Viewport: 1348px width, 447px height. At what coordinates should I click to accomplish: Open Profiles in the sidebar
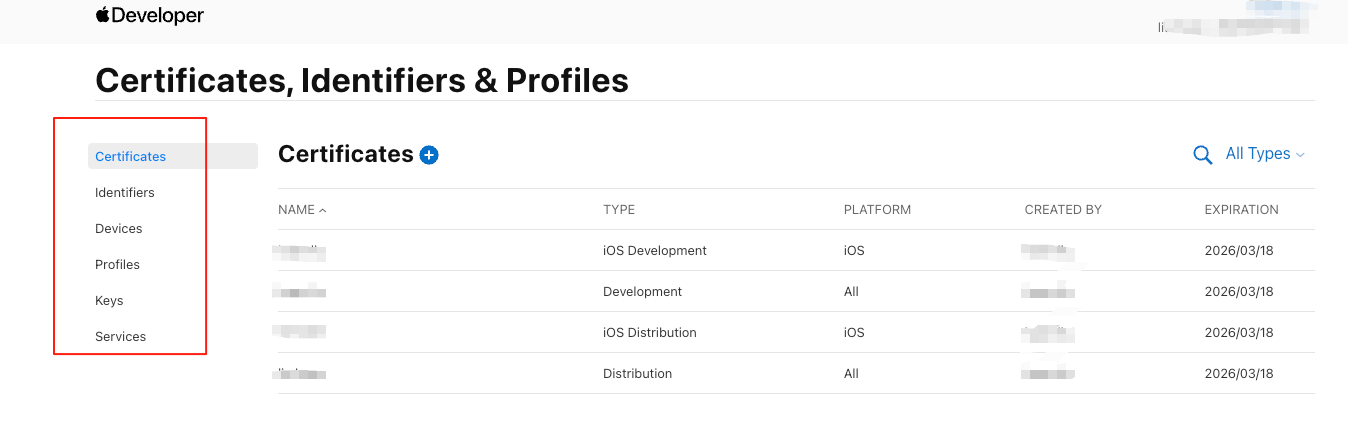click(x=118, y=264)
